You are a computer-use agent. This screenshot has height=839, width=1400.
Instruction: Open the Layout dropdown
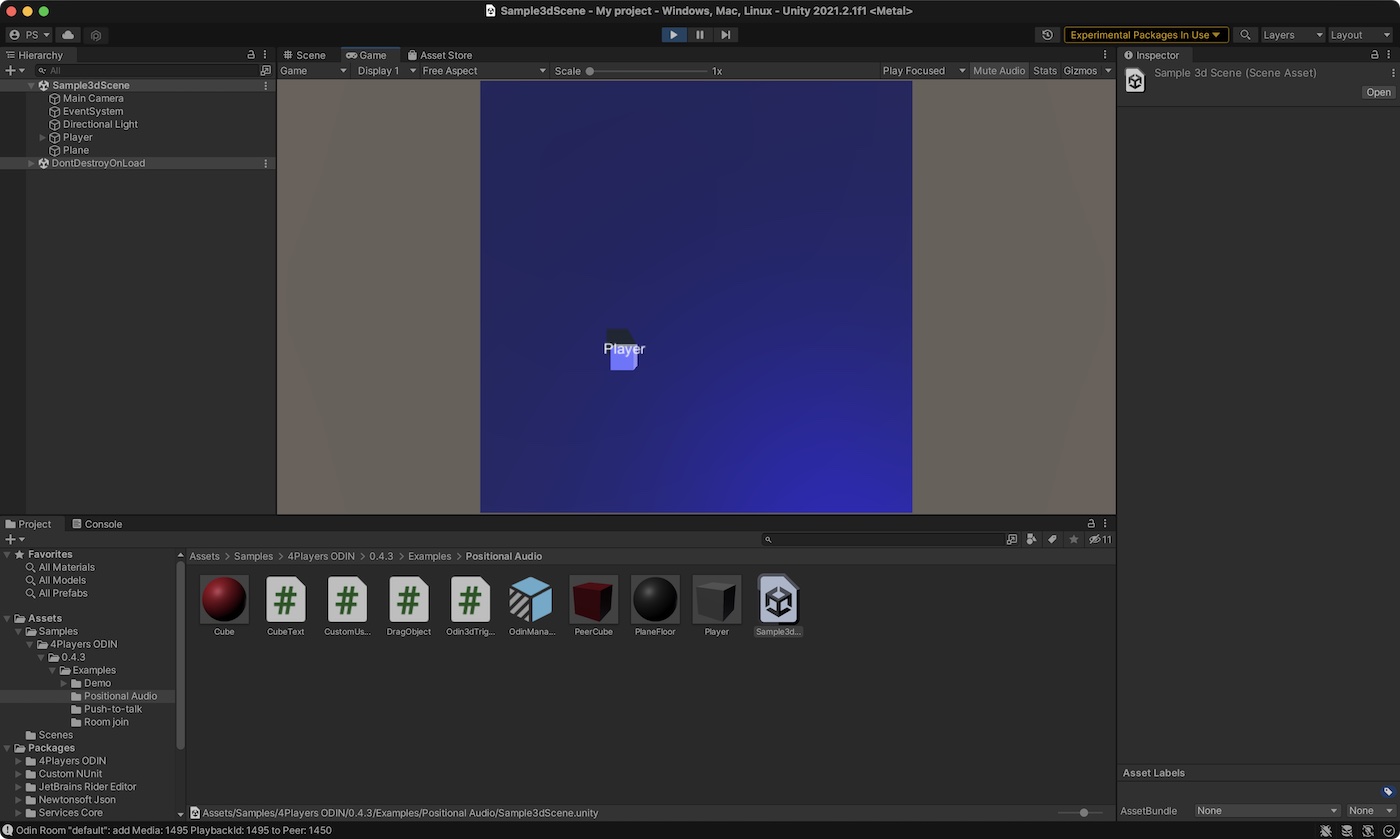click(1360, 35)
